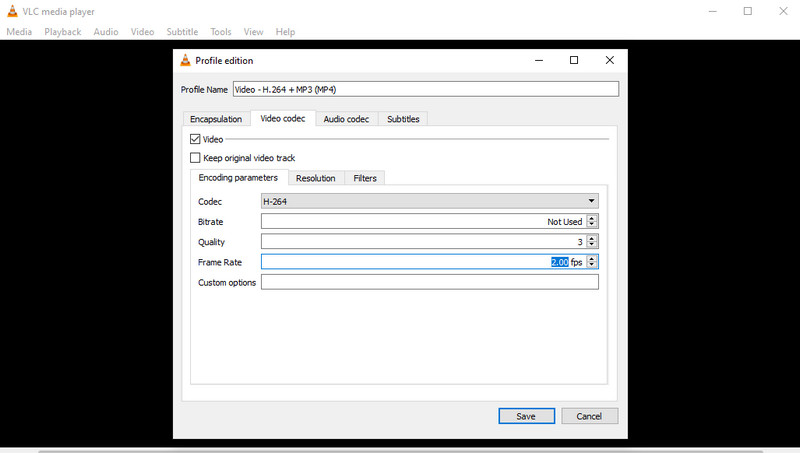Maximize the Profile edition dialog
Image resolution: width=800 pixels, height=453 pixels.
tap(573, 60)
